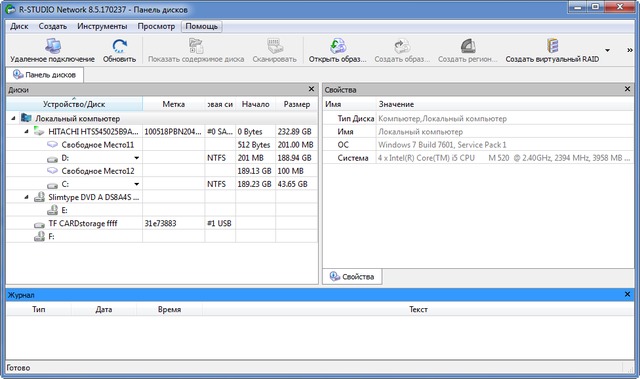The height and width of the screenshot is (379, 640).
Task: Click the Дата column header in Журнал
Action: (104, 309)
